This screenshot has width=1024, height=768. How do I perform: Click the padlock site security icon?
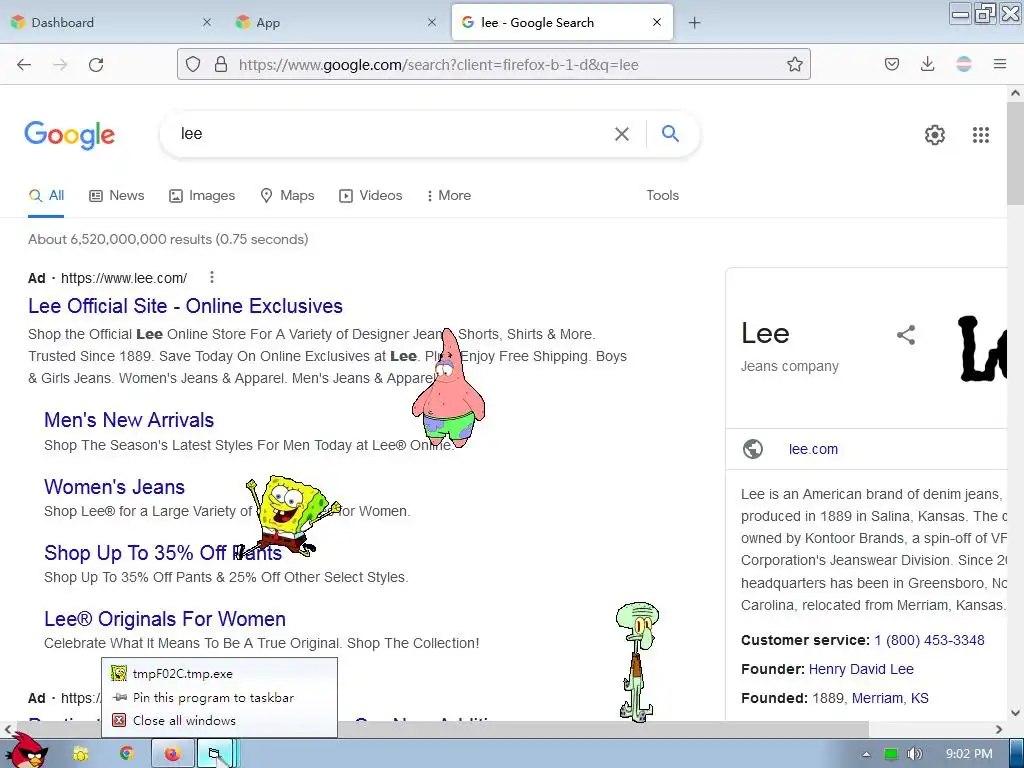(x=221, y=64)
